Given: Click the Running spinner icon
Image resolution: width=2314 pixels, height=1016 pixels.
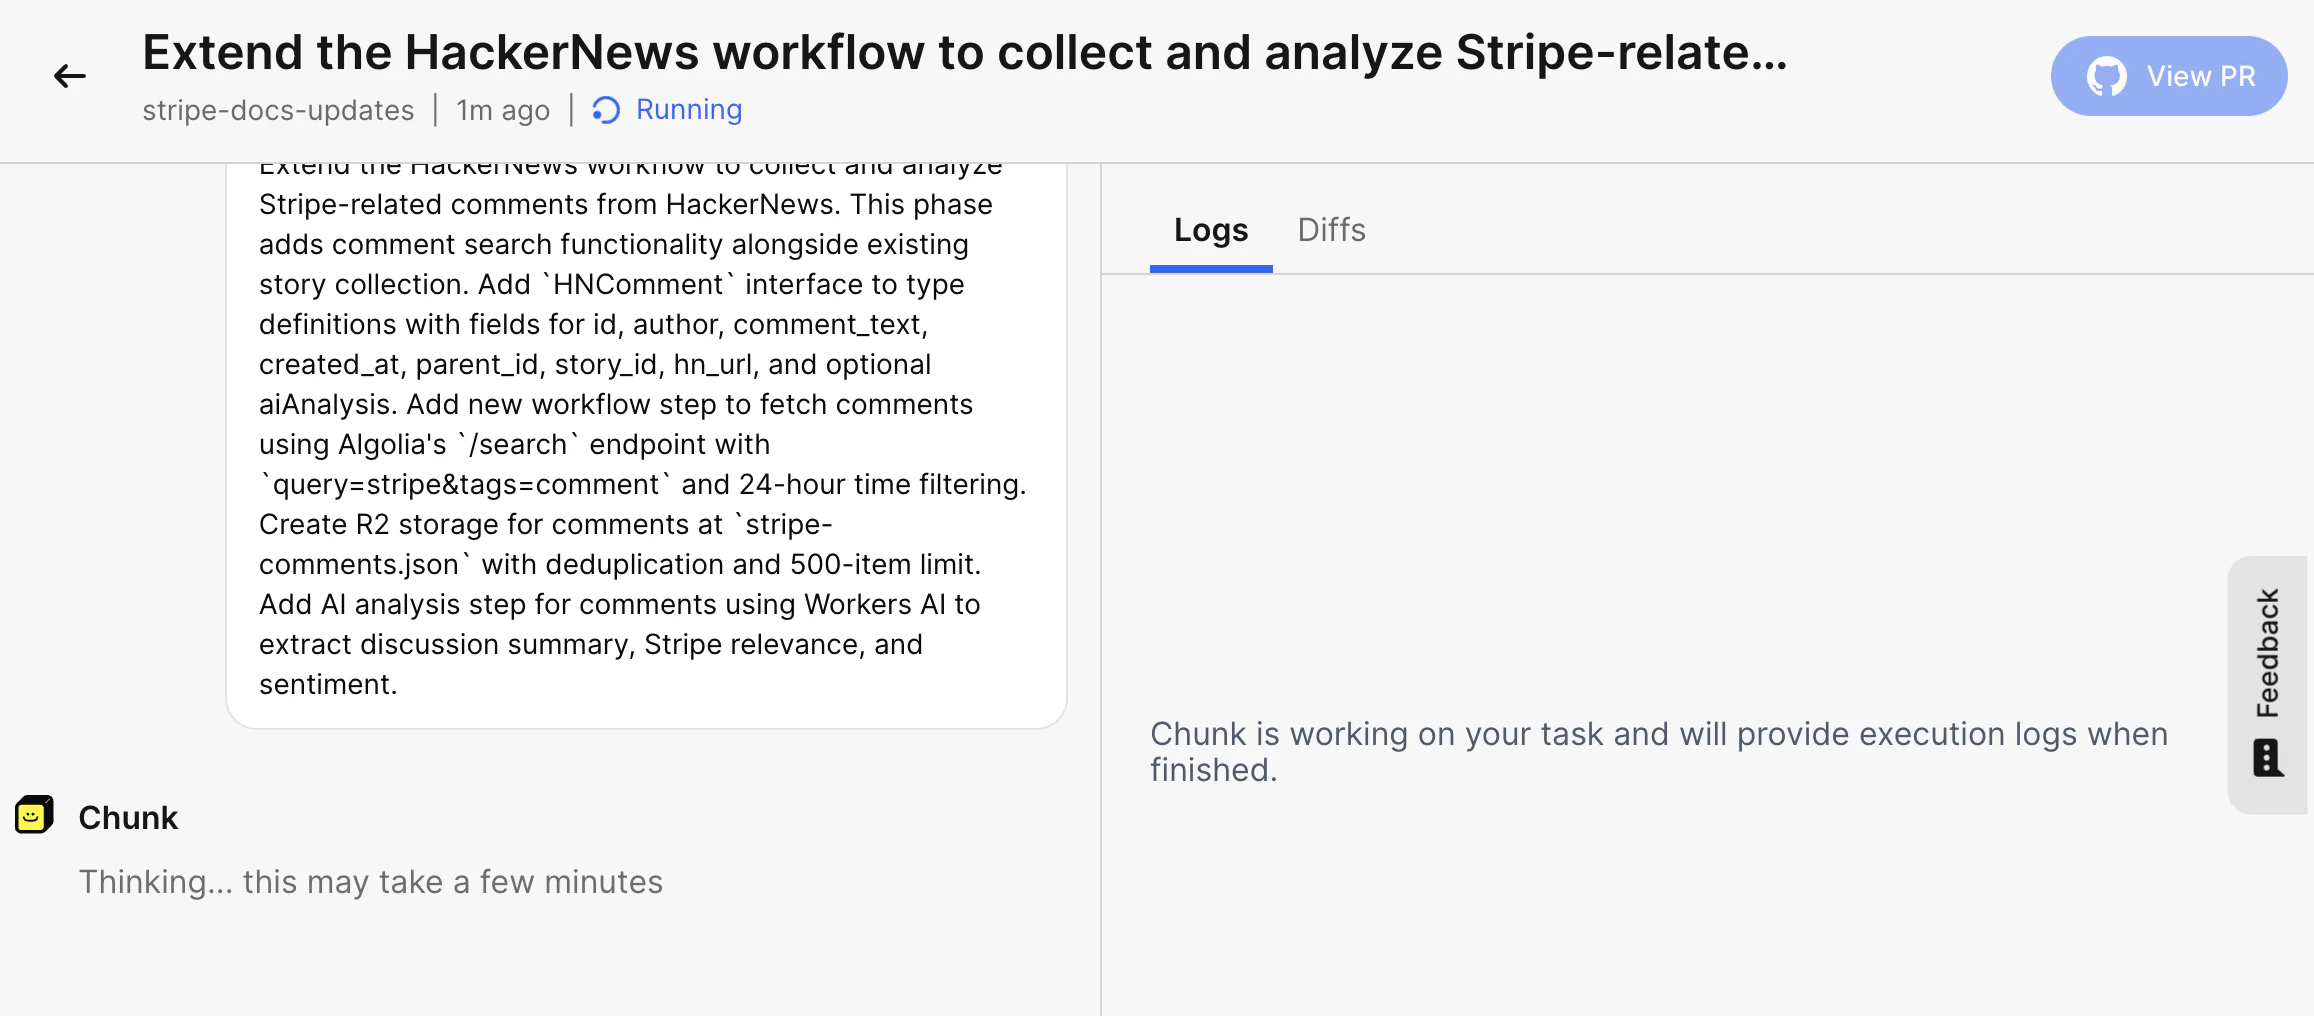Looking at the screenshot, I should (606, 110).
